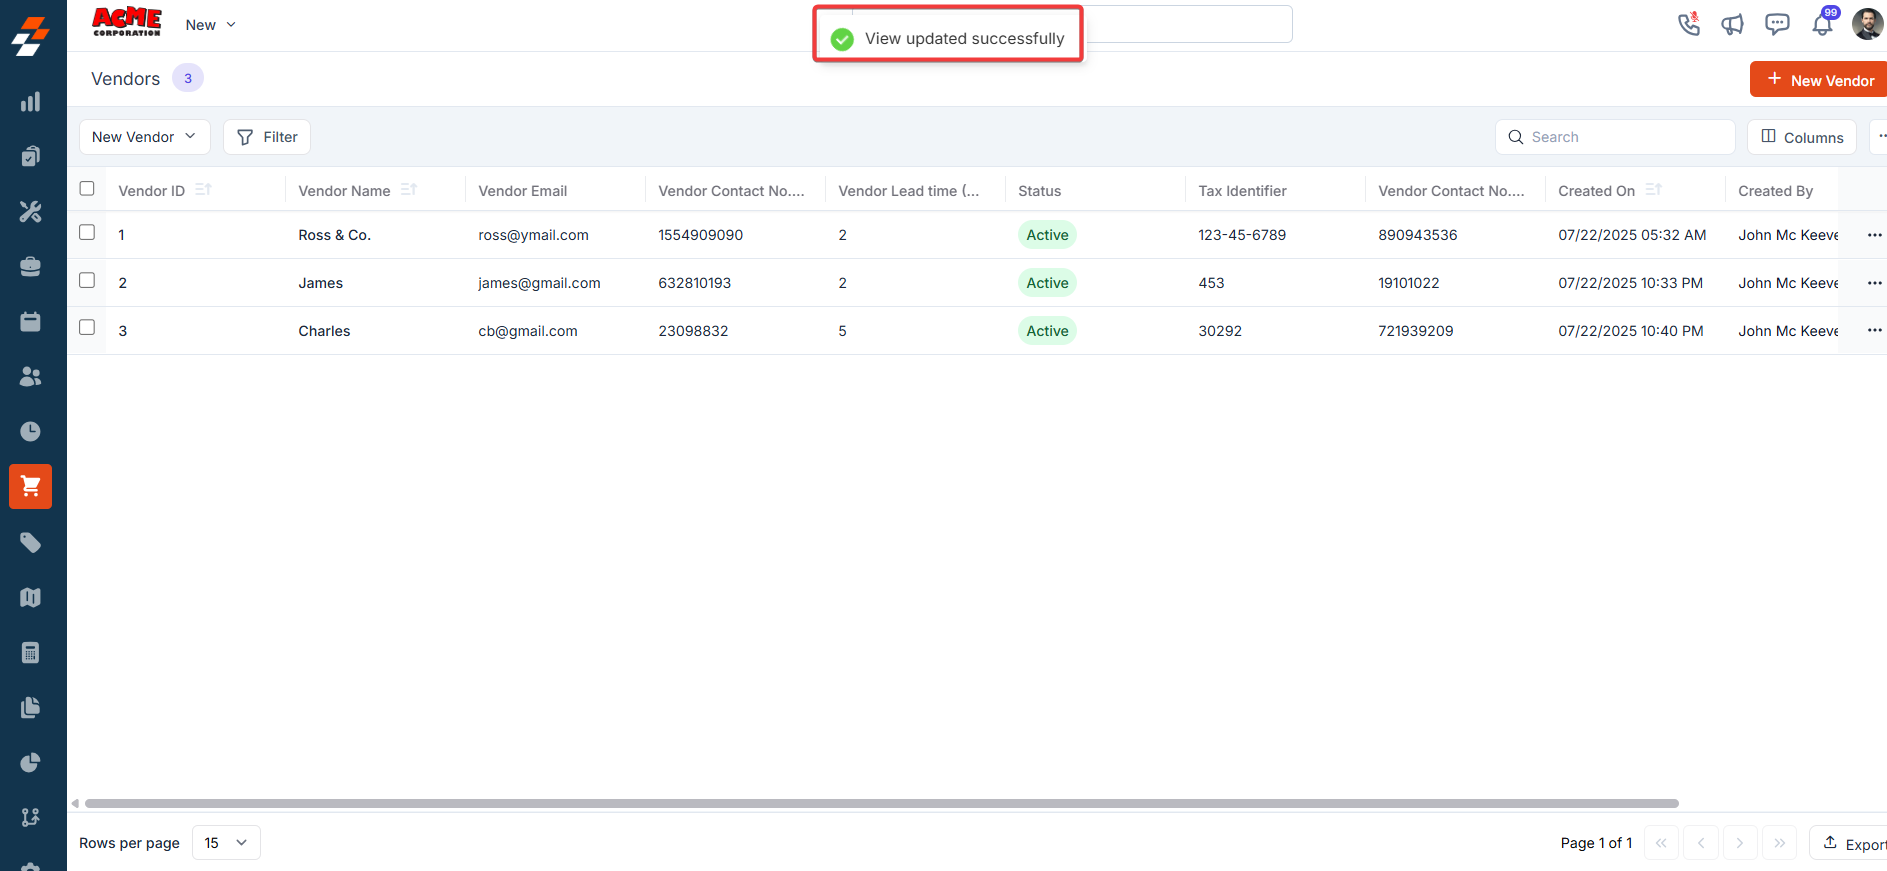Open the calculator sidebar icon

[31, 652]
